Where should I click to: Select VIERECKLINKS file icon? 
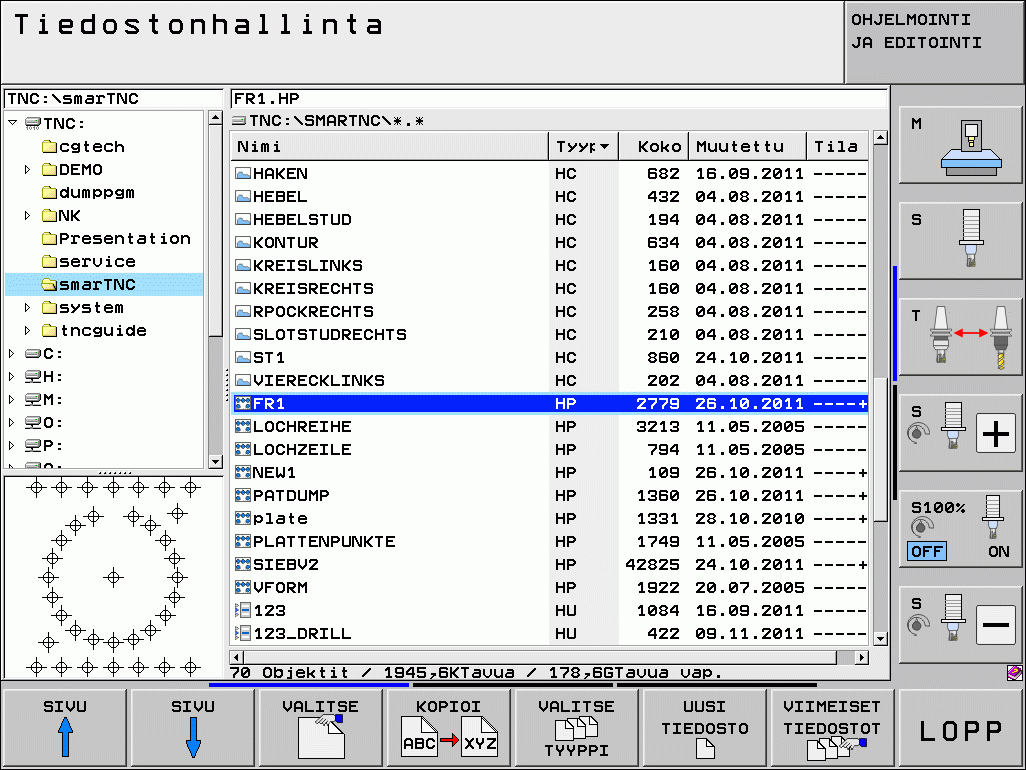243,381
